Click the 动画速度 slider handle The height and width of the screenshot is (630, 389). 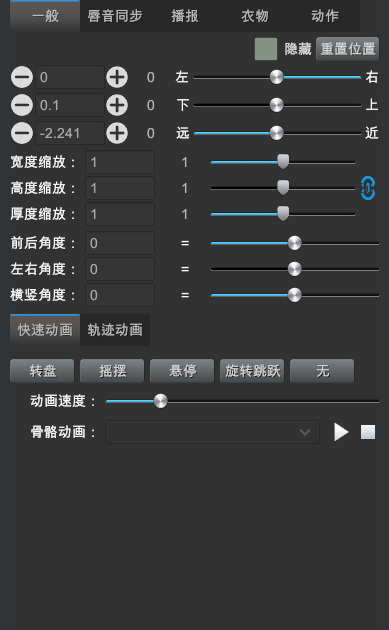[161, 401]
